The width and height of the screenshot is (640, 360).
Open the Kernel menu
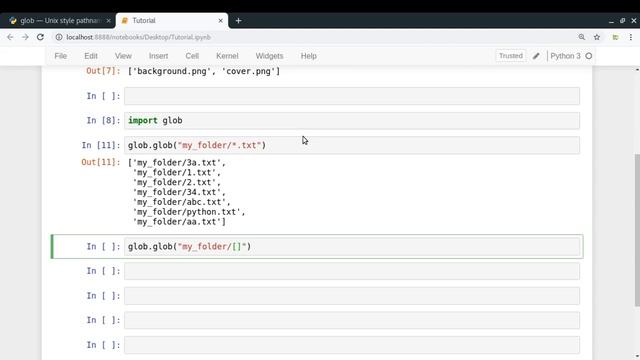coord(227,56)
